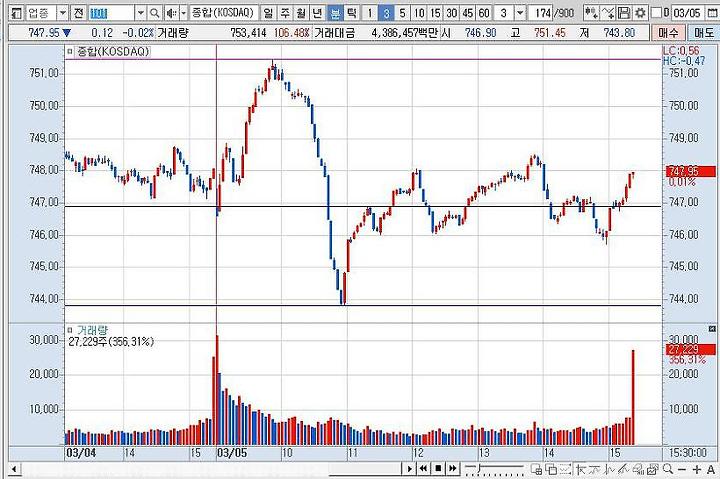
Task: Select the 년 (yearly) period tab
Action: point(317,13)
